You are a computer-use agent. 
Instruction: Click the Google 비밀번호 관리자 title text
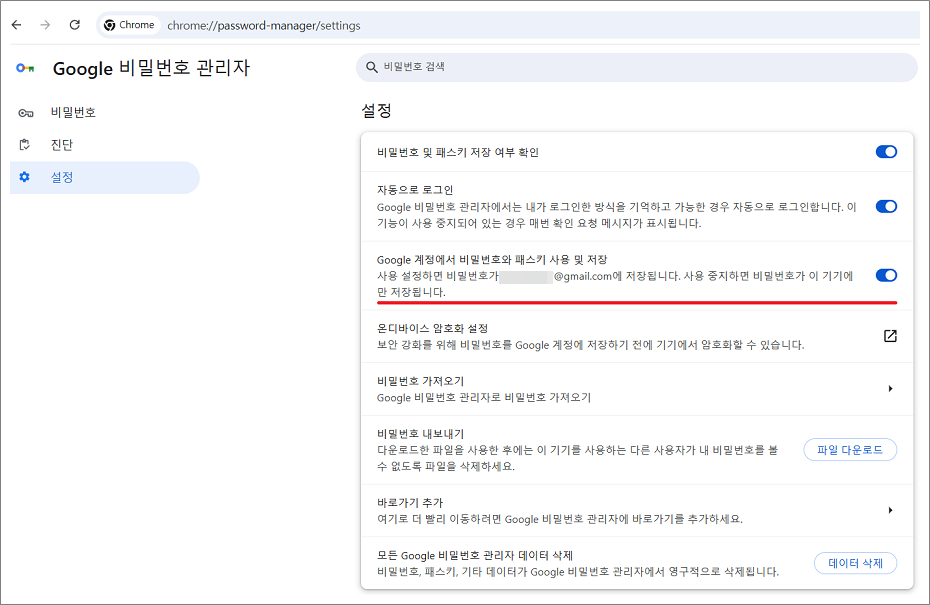(151, 68)
